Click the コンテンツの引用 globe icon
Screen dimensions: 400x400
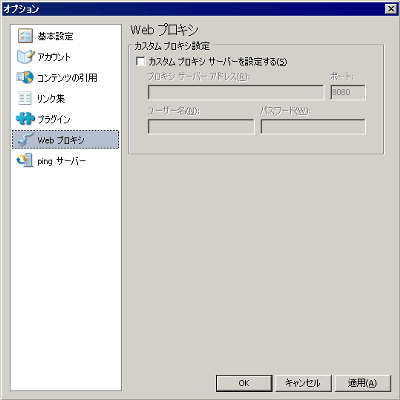pos(25,77)
